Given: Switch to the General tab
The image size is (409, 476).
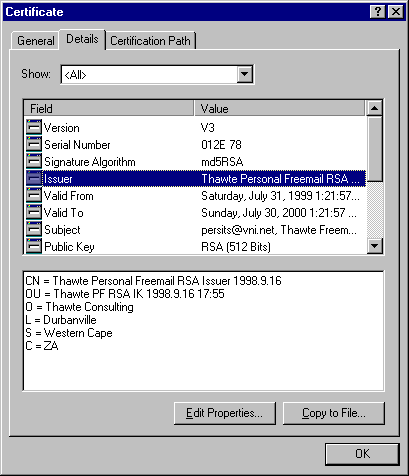Looking at the screenshot, I should coord(35,41).
